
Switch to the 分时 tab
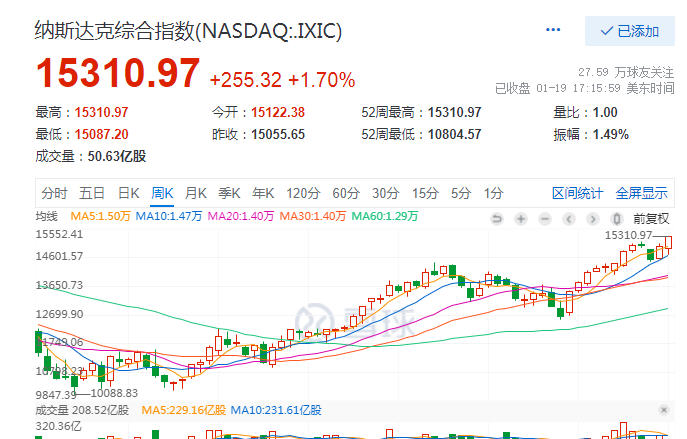tap(54, 193)
